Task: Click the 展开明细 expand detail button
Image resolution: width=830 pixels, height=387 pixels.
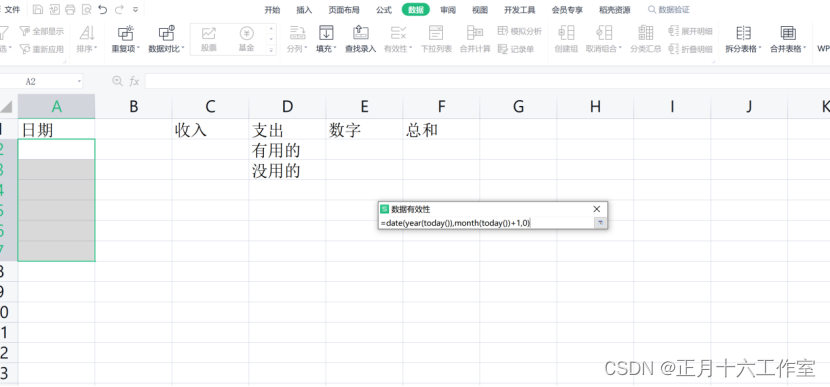Action: coord(690,31)
